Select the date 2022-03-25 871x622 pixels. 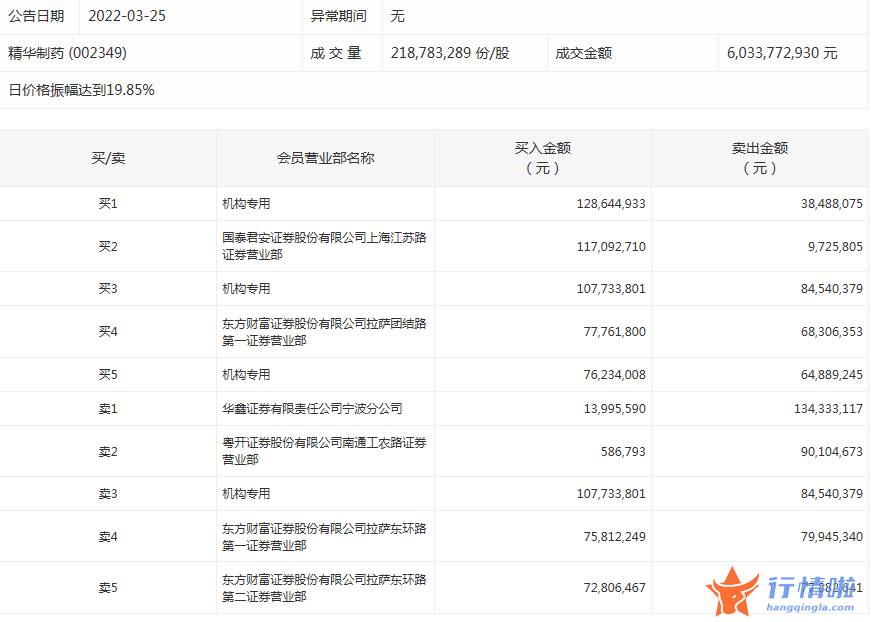[127, 16]
